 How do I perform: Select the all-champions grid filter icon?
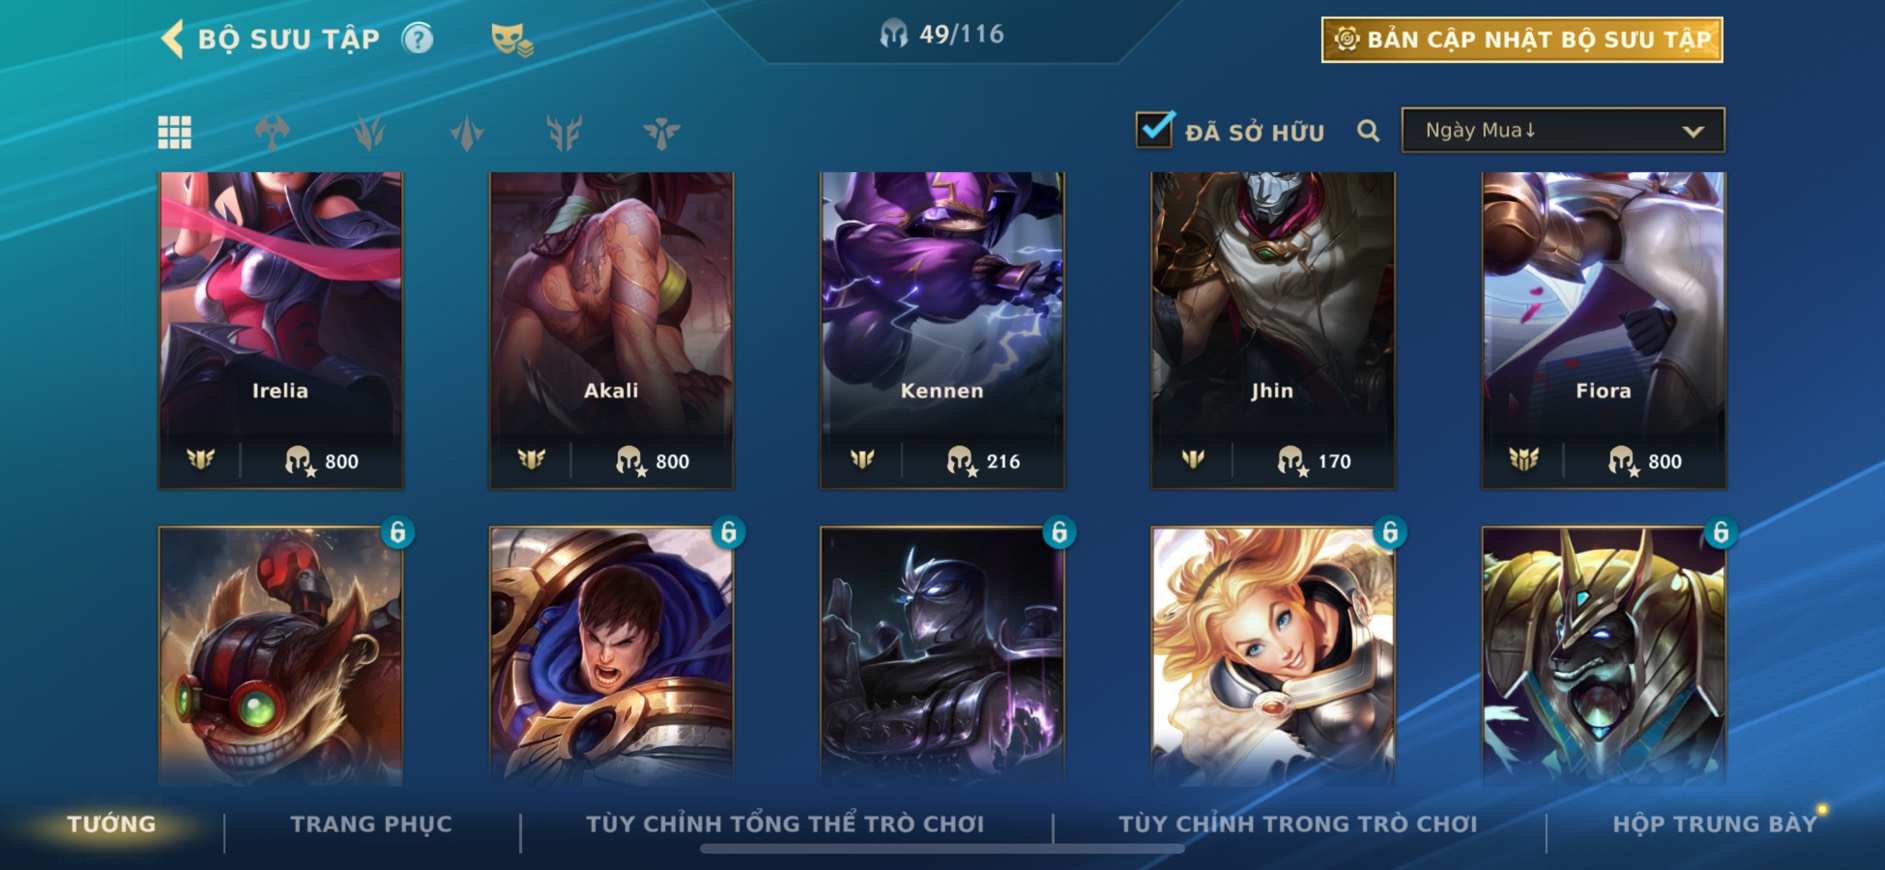point(175,132)
